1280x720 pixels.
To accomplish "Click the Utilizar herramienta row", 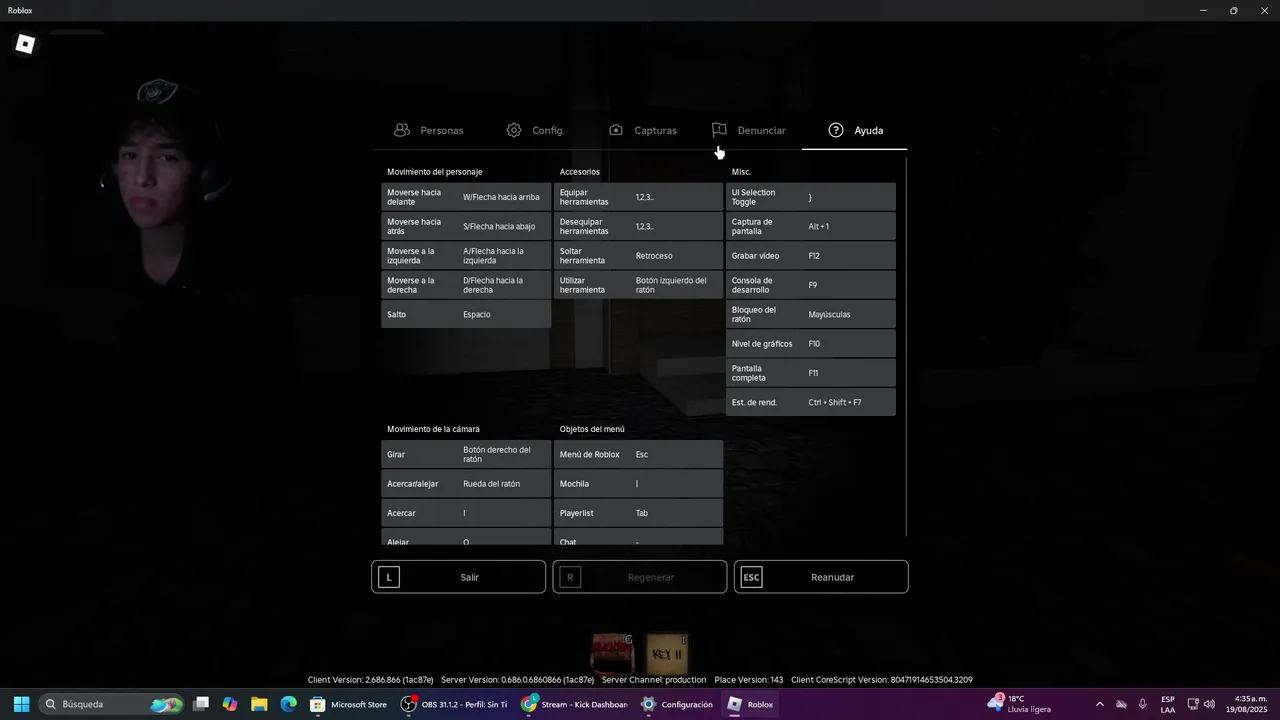I will (x=638, y=285).
